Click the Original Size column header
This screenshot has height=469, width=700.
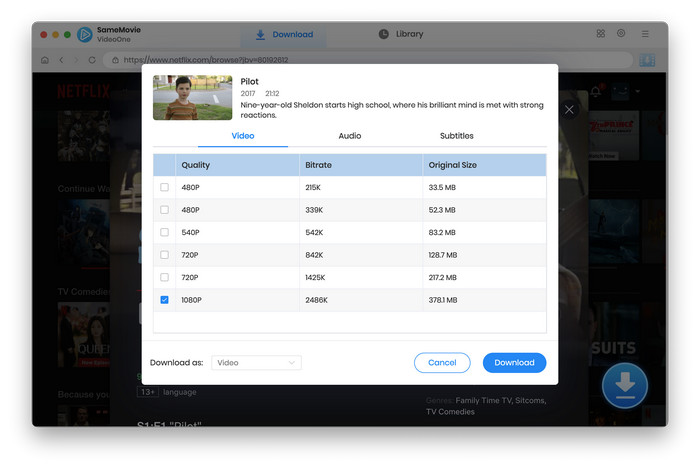tap(484, 165)
